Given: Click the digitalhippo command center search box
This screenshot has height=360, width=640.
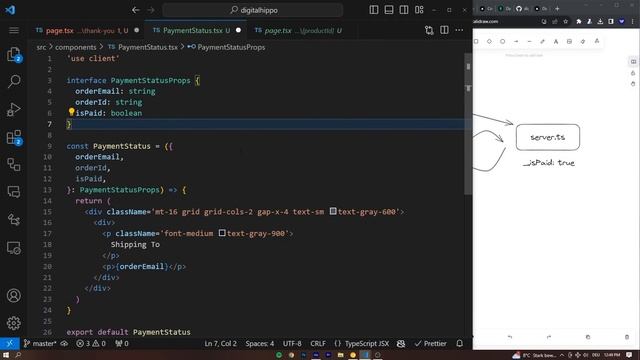Looking at the screenshot, I should coord(253,10).
